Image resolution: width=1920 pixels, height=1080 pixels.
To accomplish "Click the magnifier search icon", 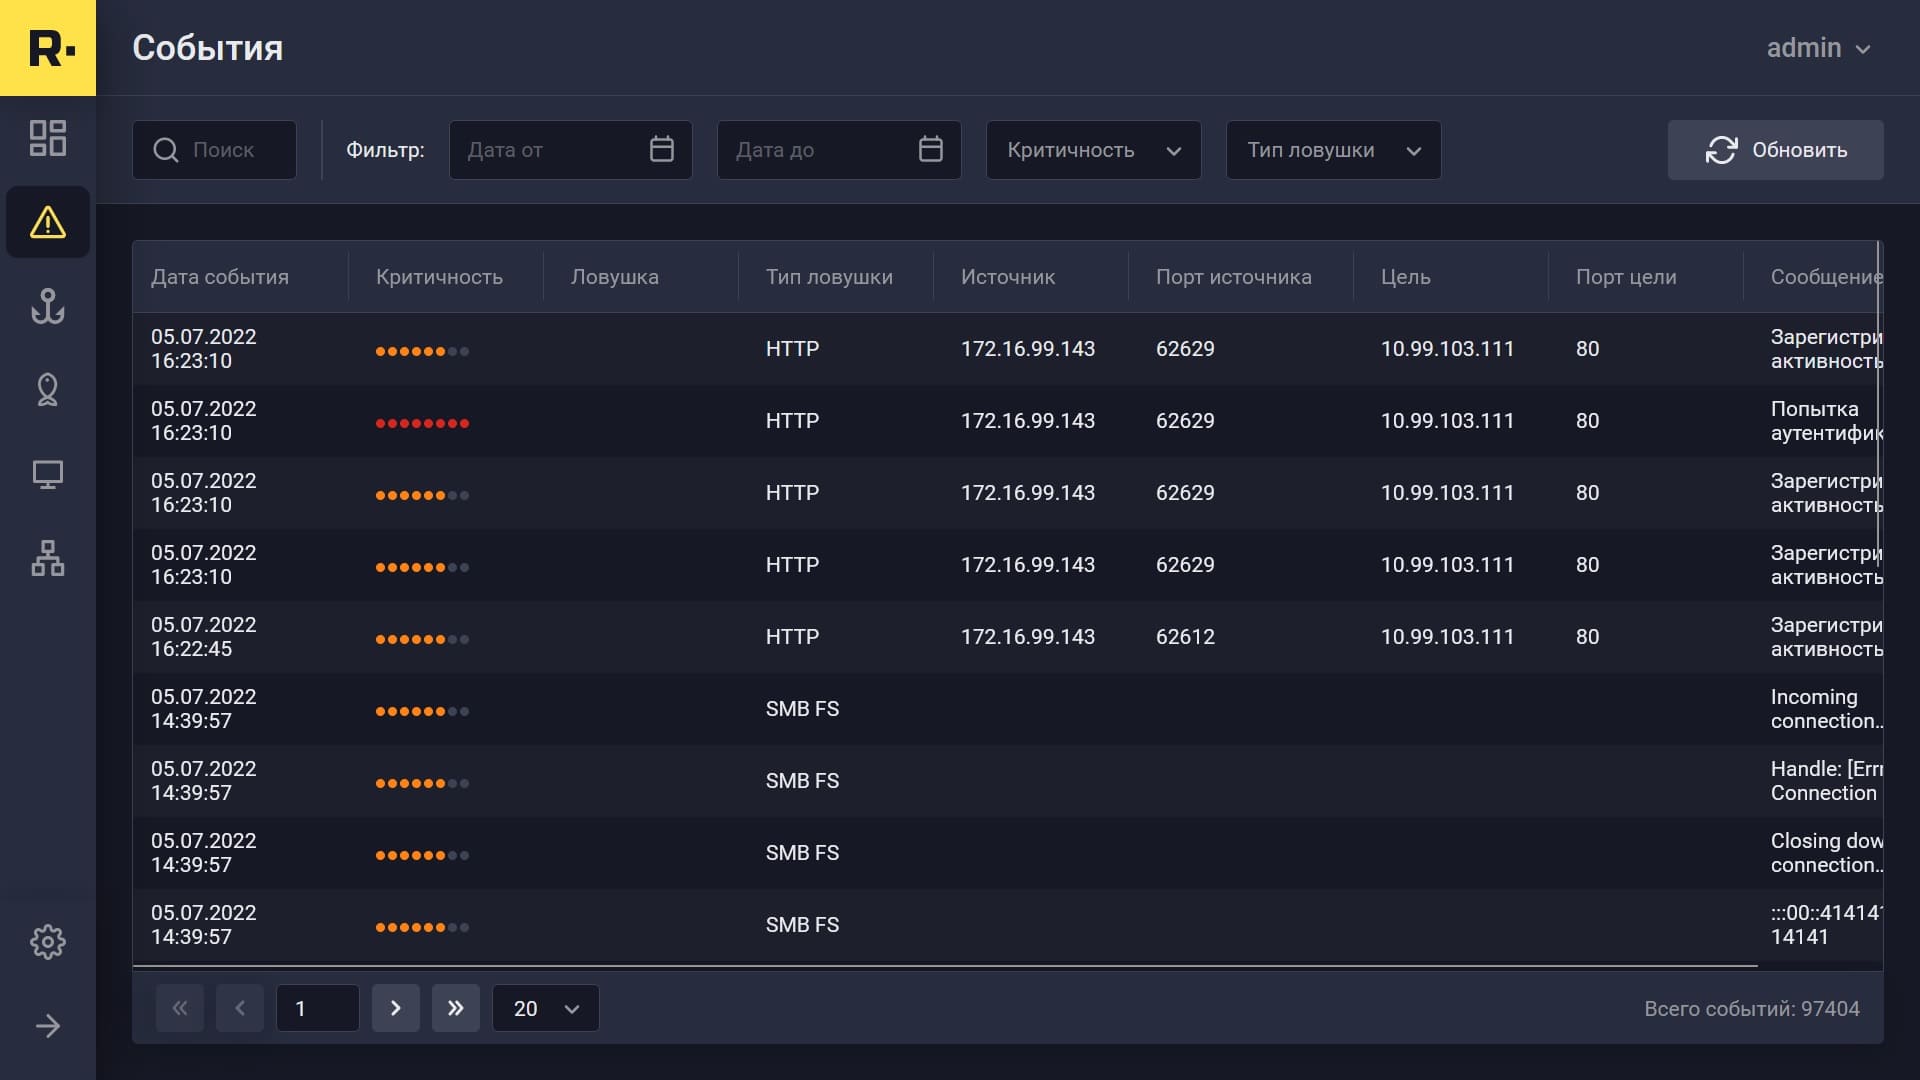I will [x=165, y=150].
